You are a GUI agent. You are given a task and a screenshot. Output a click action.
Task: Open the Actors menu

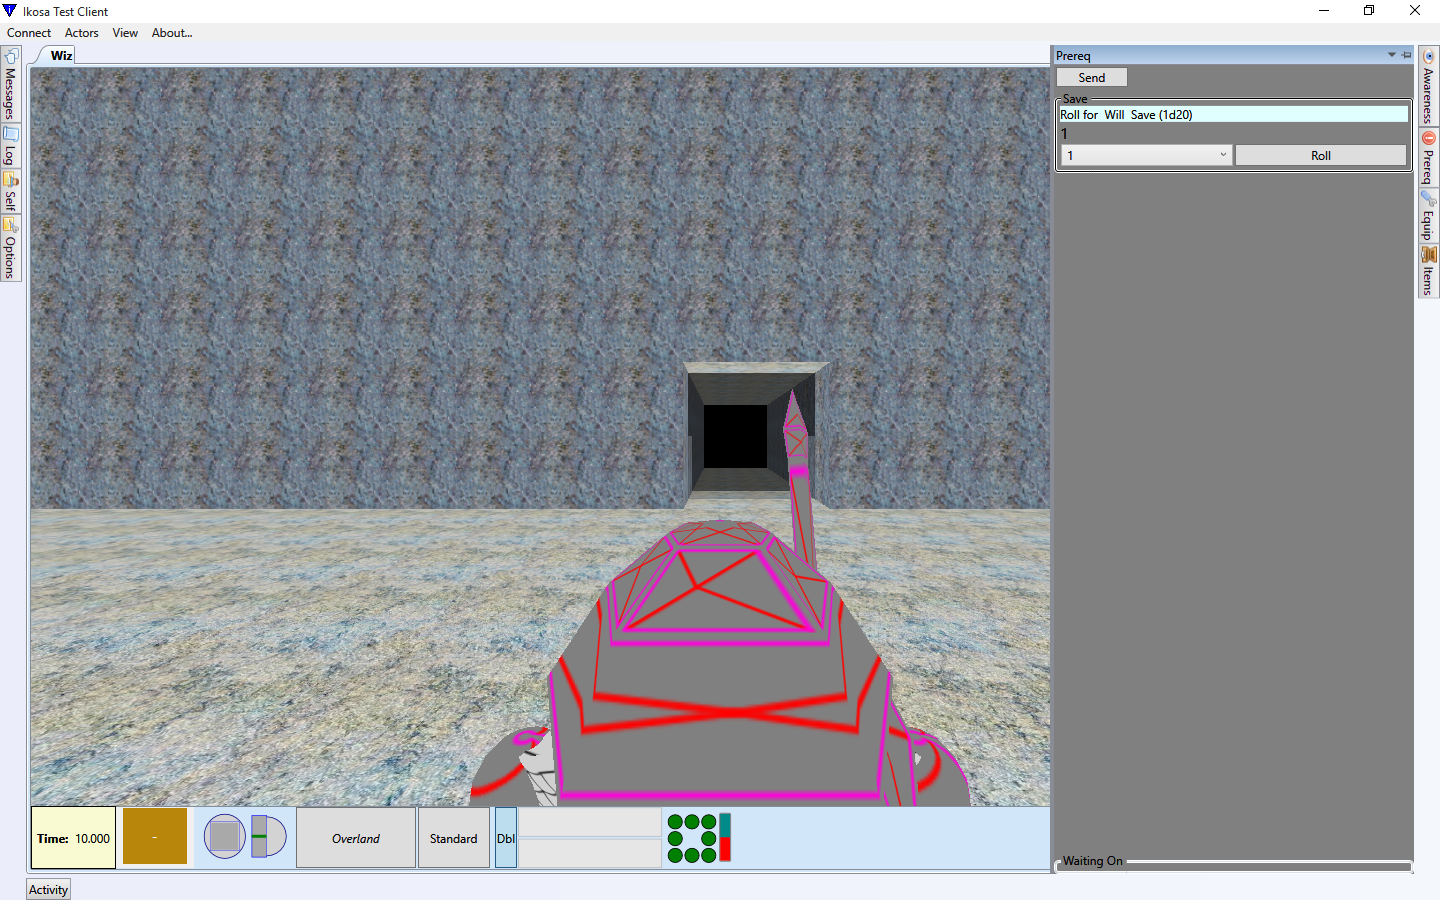point(82,33)
